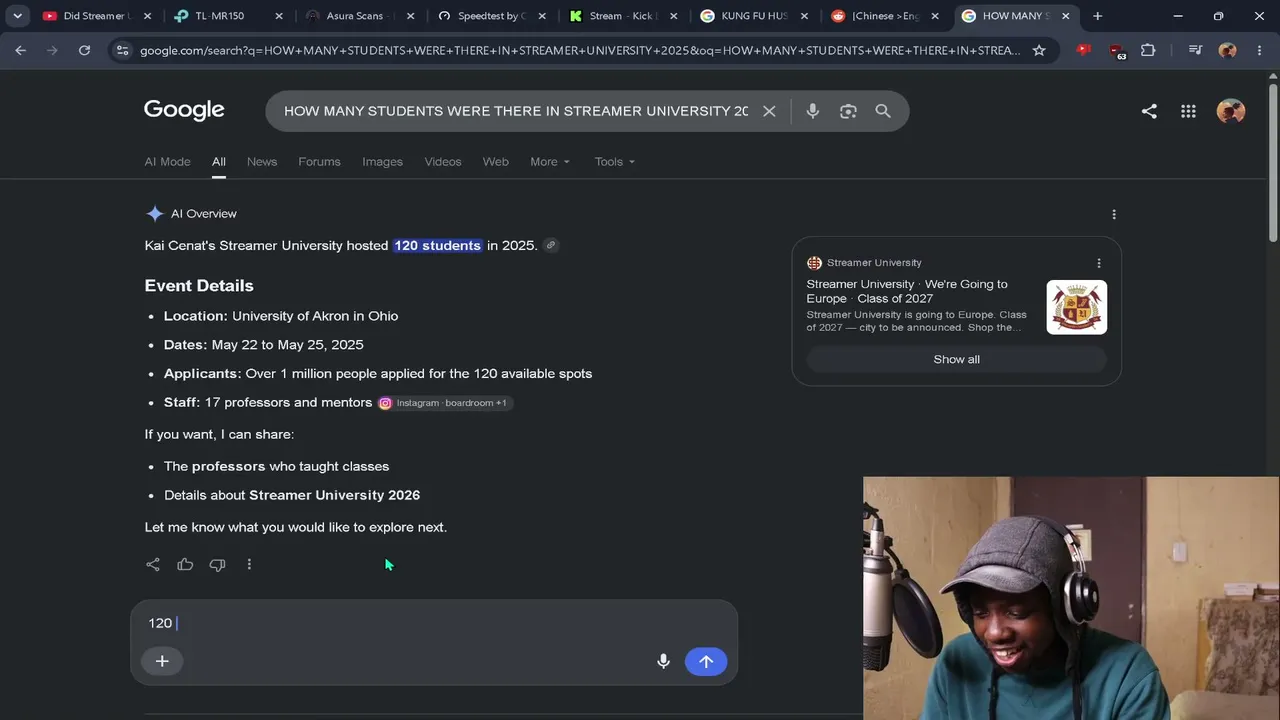Select the All results tab

218,162
